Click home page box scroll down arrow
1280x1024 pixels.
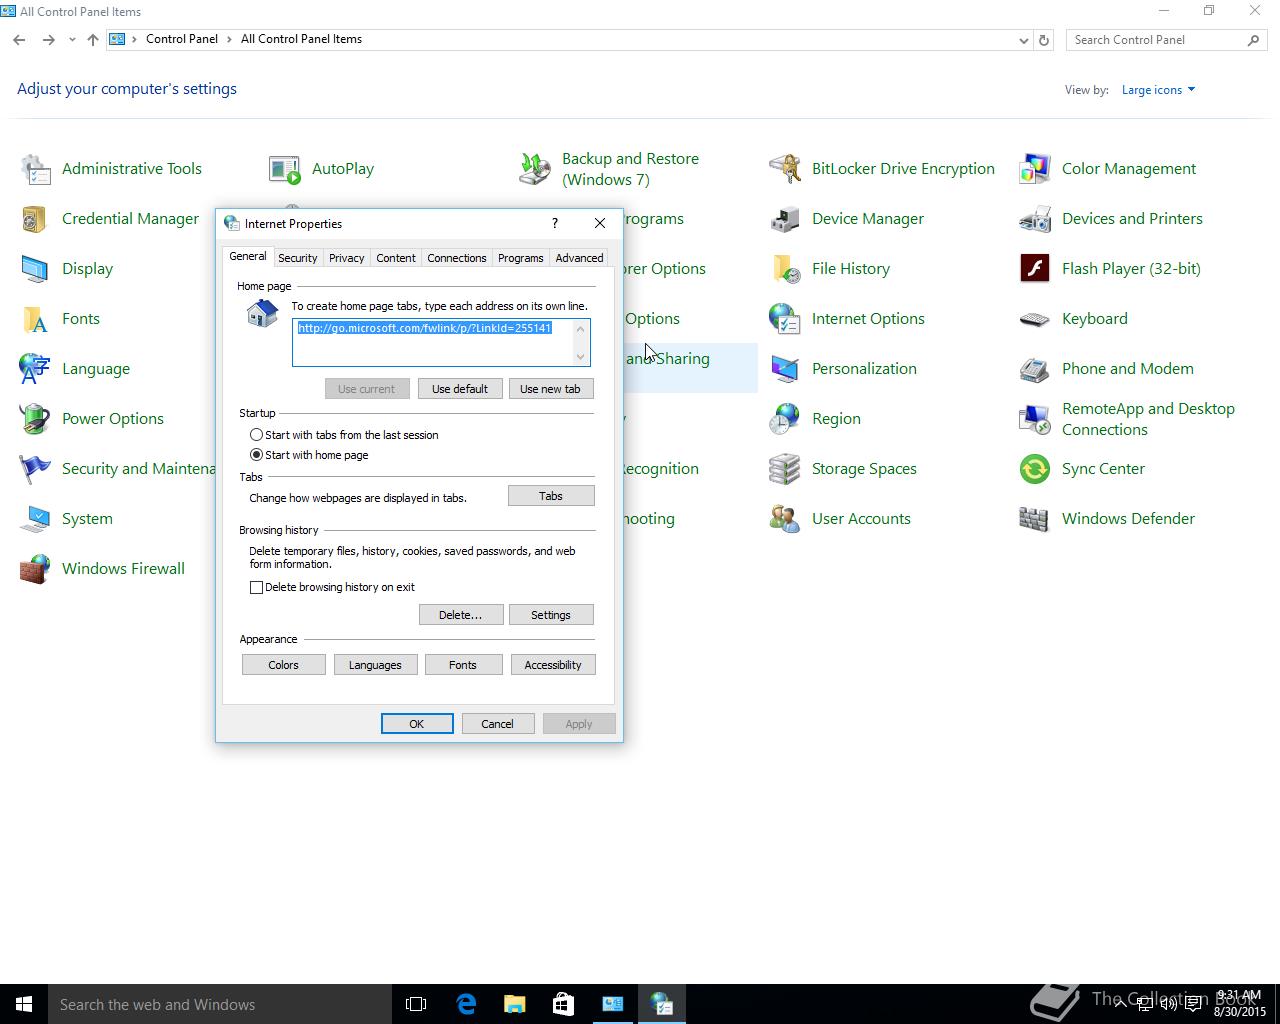[580, 357]
